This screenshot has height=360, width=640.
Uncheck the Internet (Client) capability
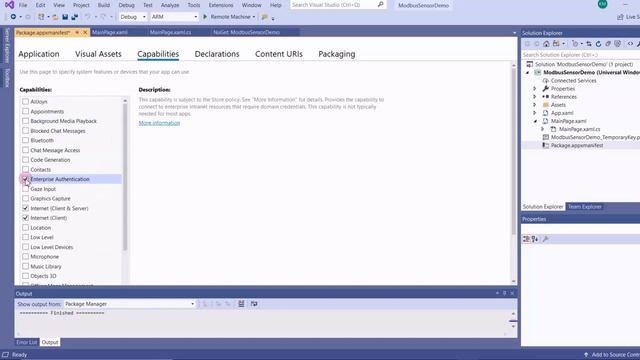click(25, 218)
